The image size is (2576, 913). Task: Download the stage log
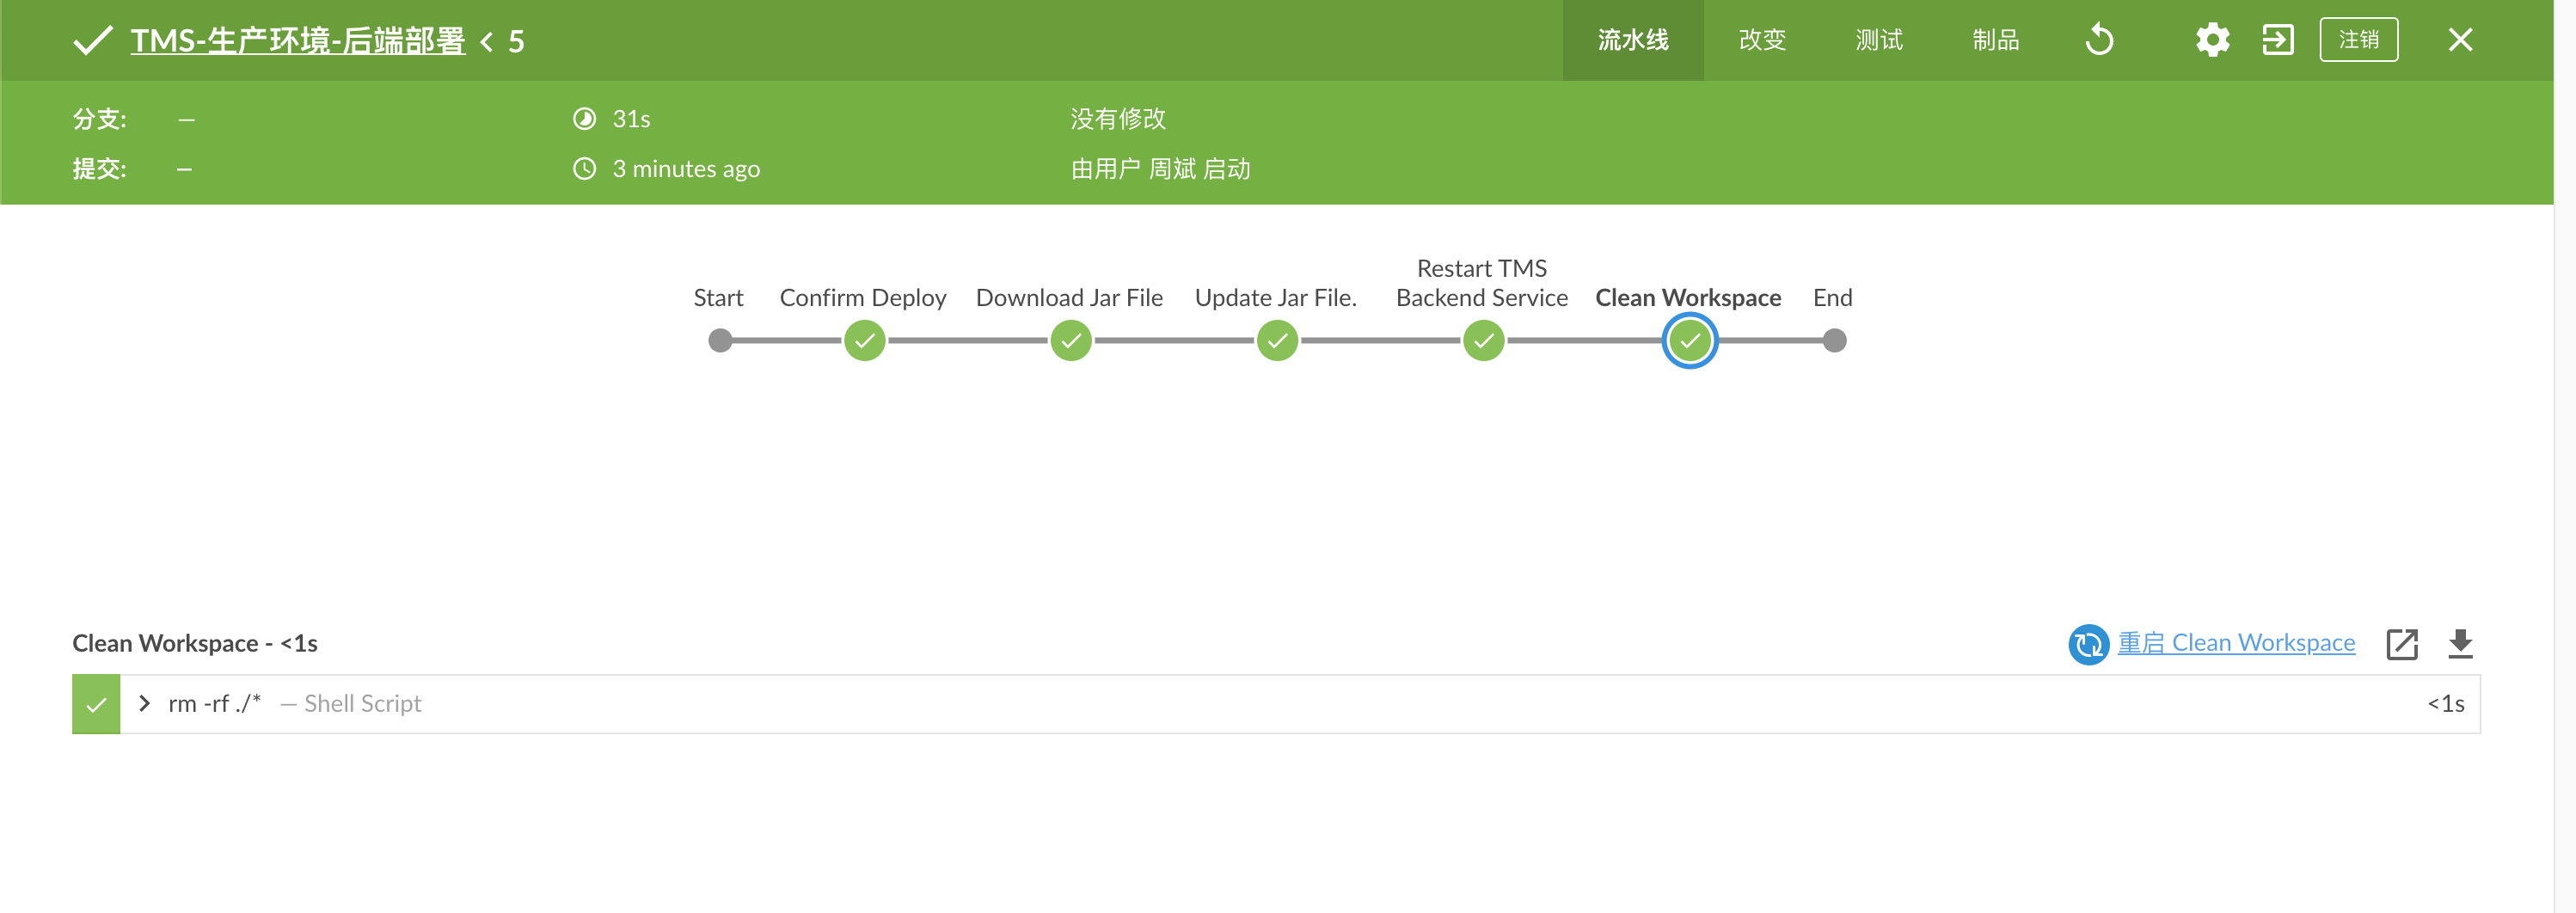click(2460, 644)
